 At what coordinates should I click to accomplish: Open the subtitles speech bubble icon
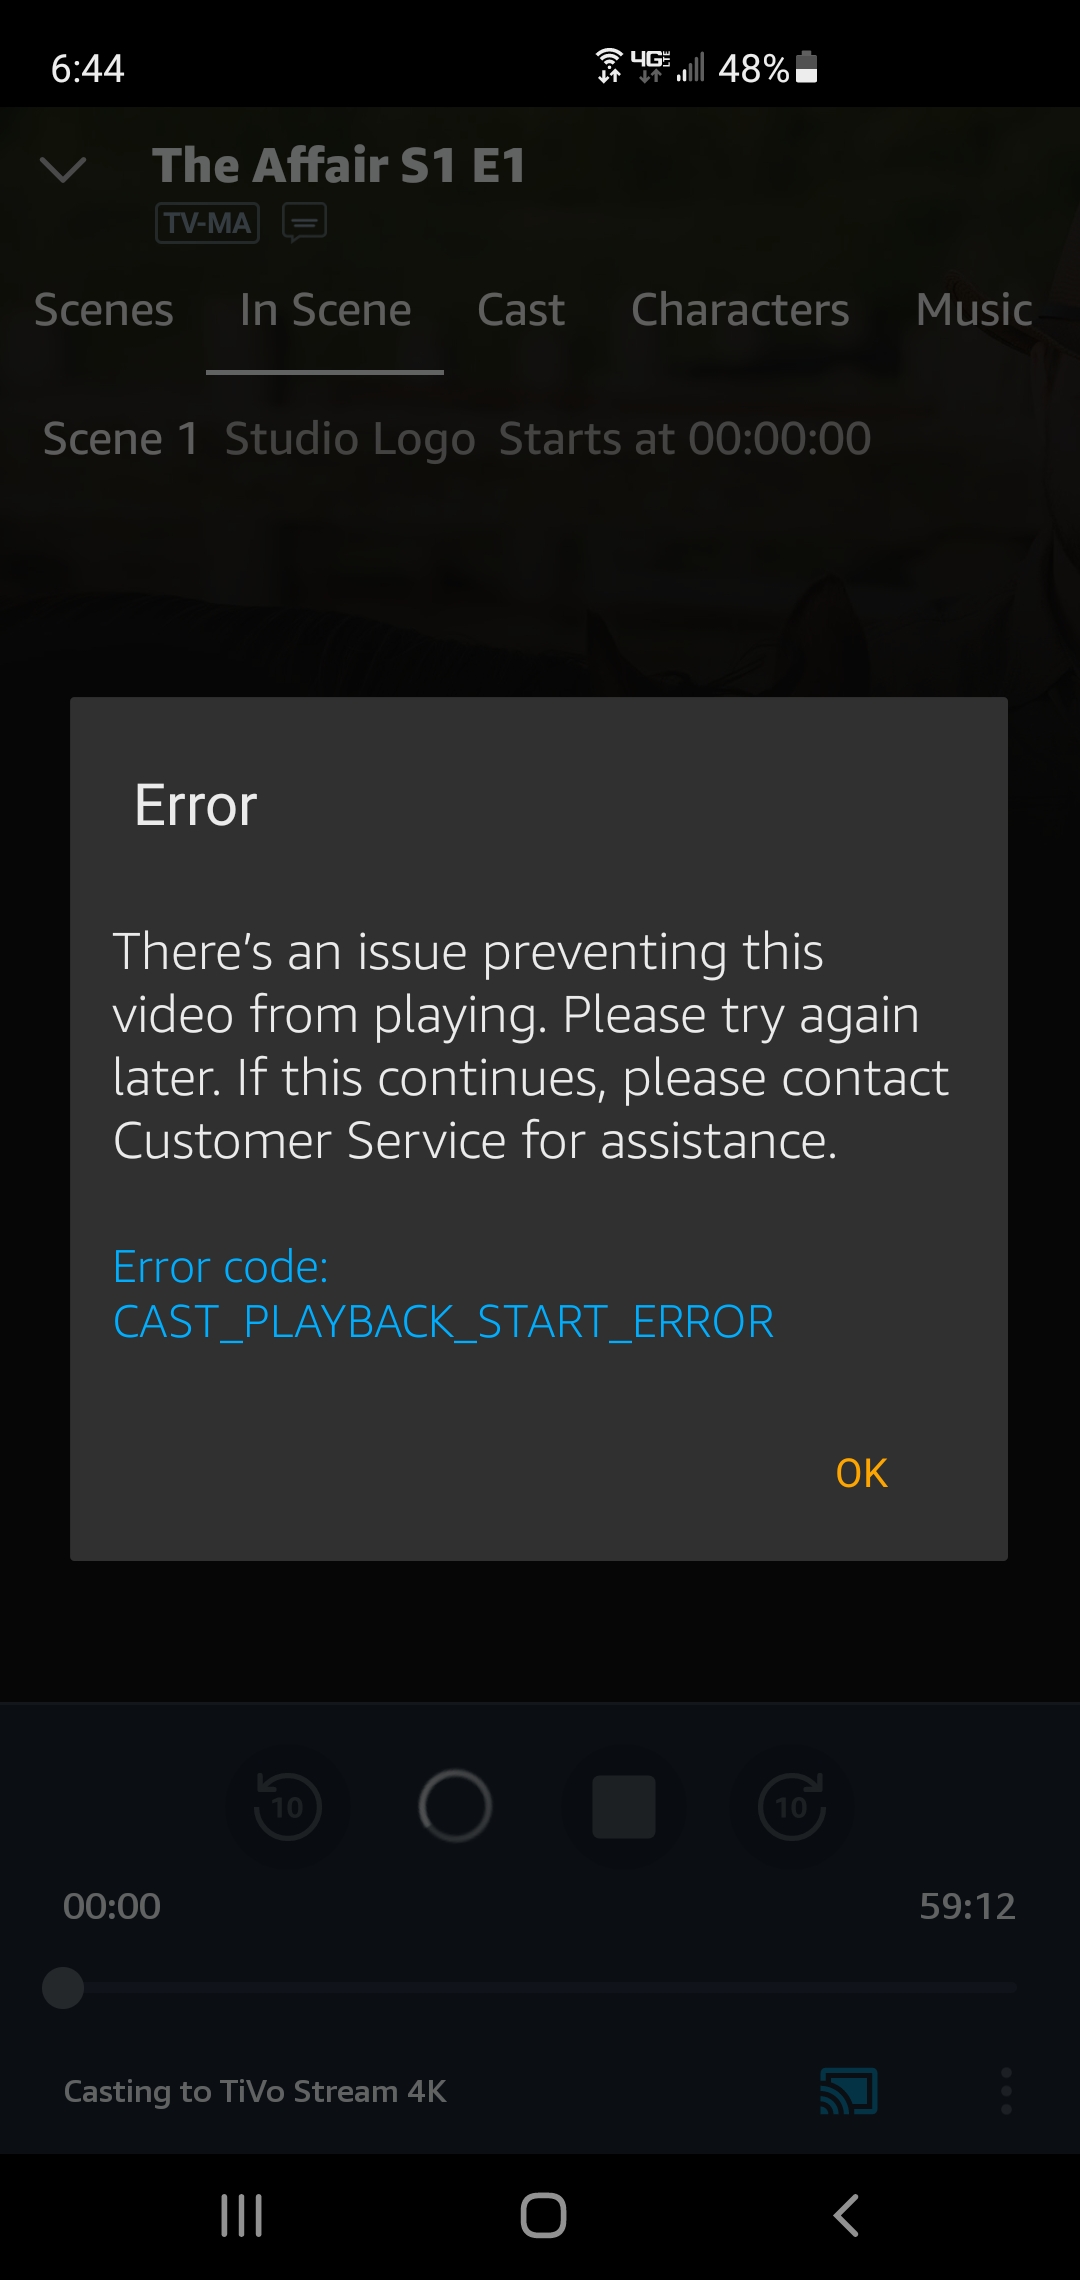[305, 223]
